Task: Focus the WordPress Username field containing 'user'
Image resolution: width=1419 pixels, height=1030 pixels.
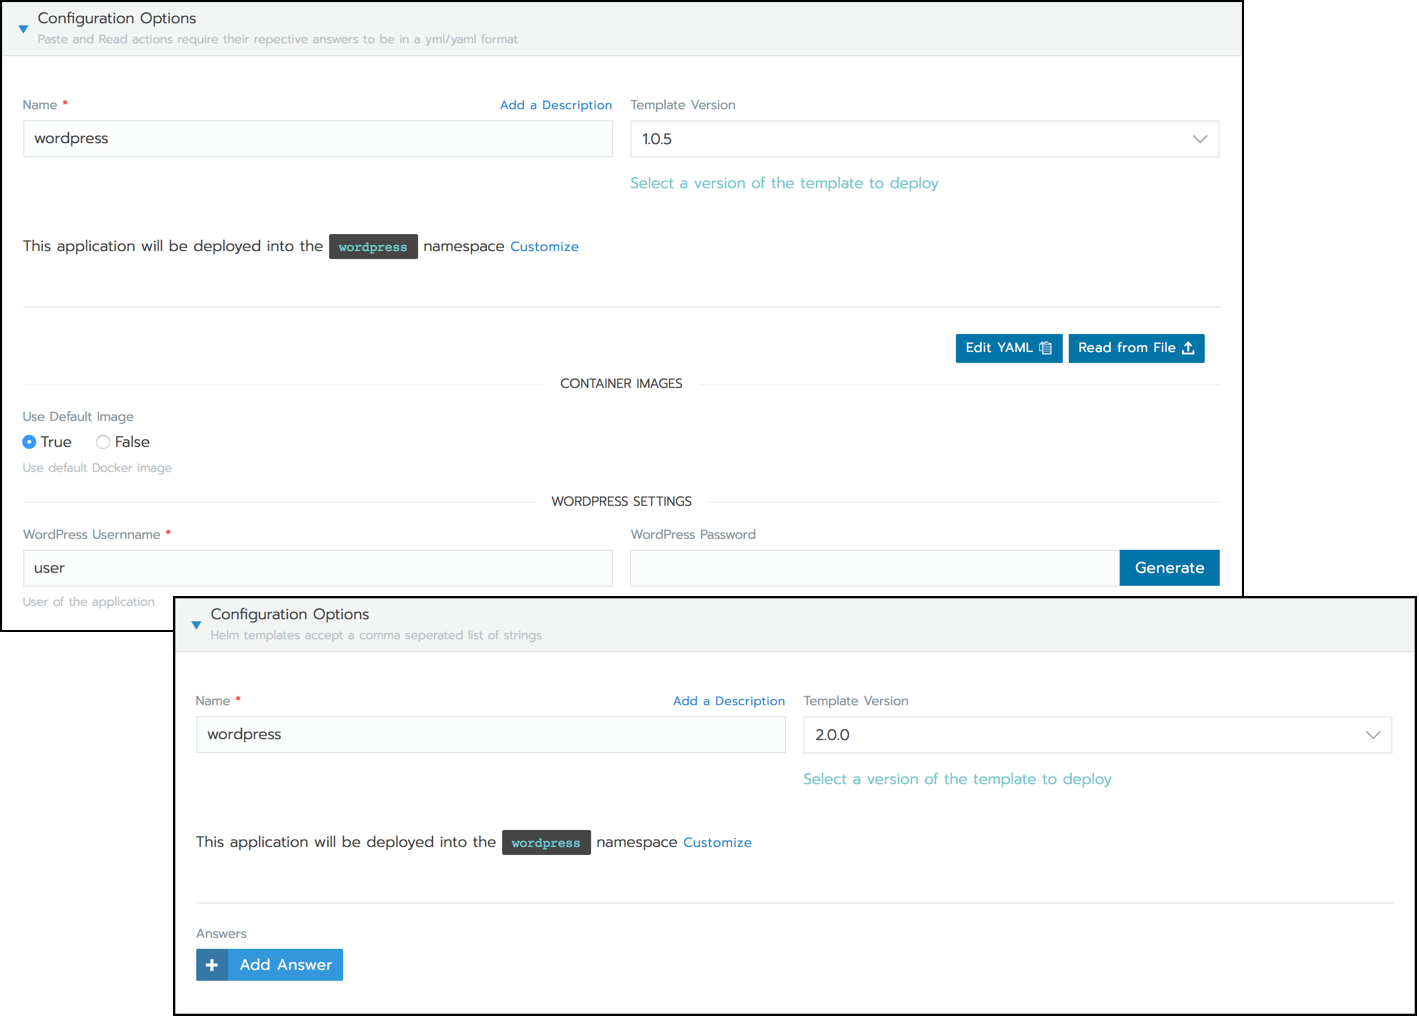Action: (318, 568)
